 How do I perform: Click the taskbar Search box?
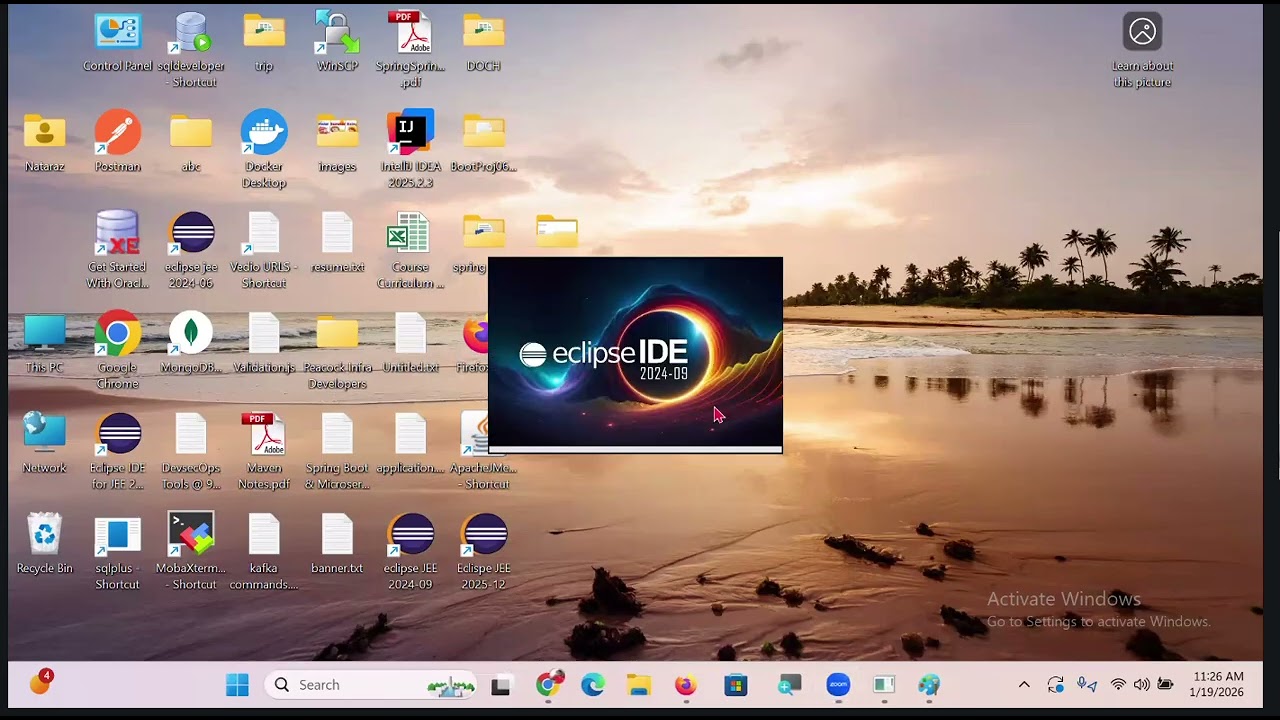tap(370, 685)
